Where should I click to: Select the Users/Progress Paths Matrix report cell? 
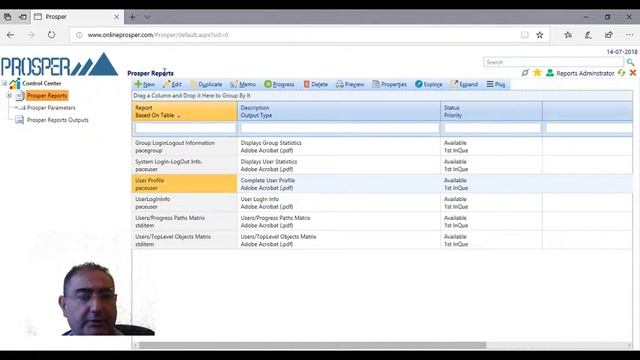[x=184, y=222]
